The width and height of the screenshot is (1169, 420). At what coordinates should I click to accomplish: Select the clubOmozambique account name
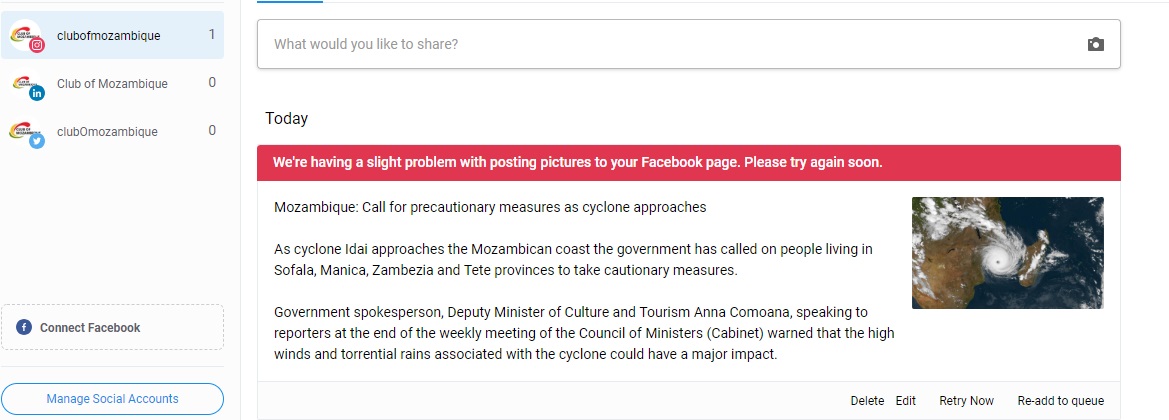tap(107, 131)
